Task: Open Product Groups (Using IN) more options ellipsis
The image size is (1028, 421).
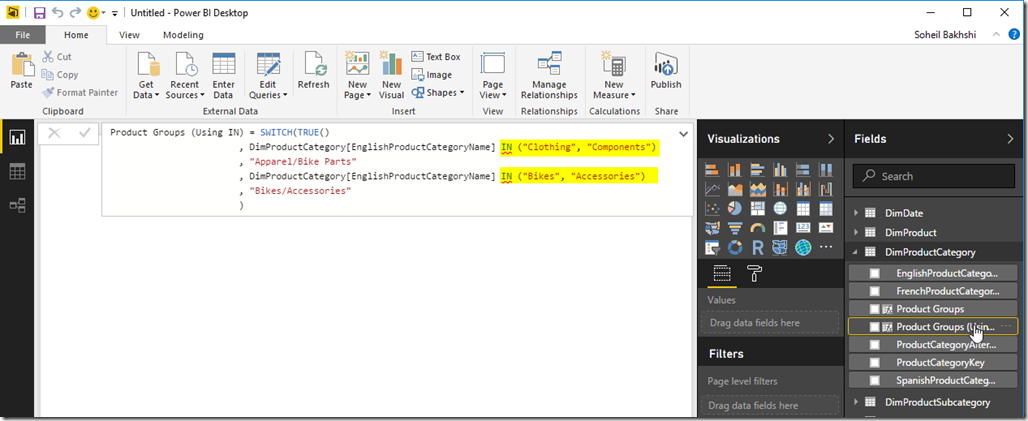Action: point(1007,326)
